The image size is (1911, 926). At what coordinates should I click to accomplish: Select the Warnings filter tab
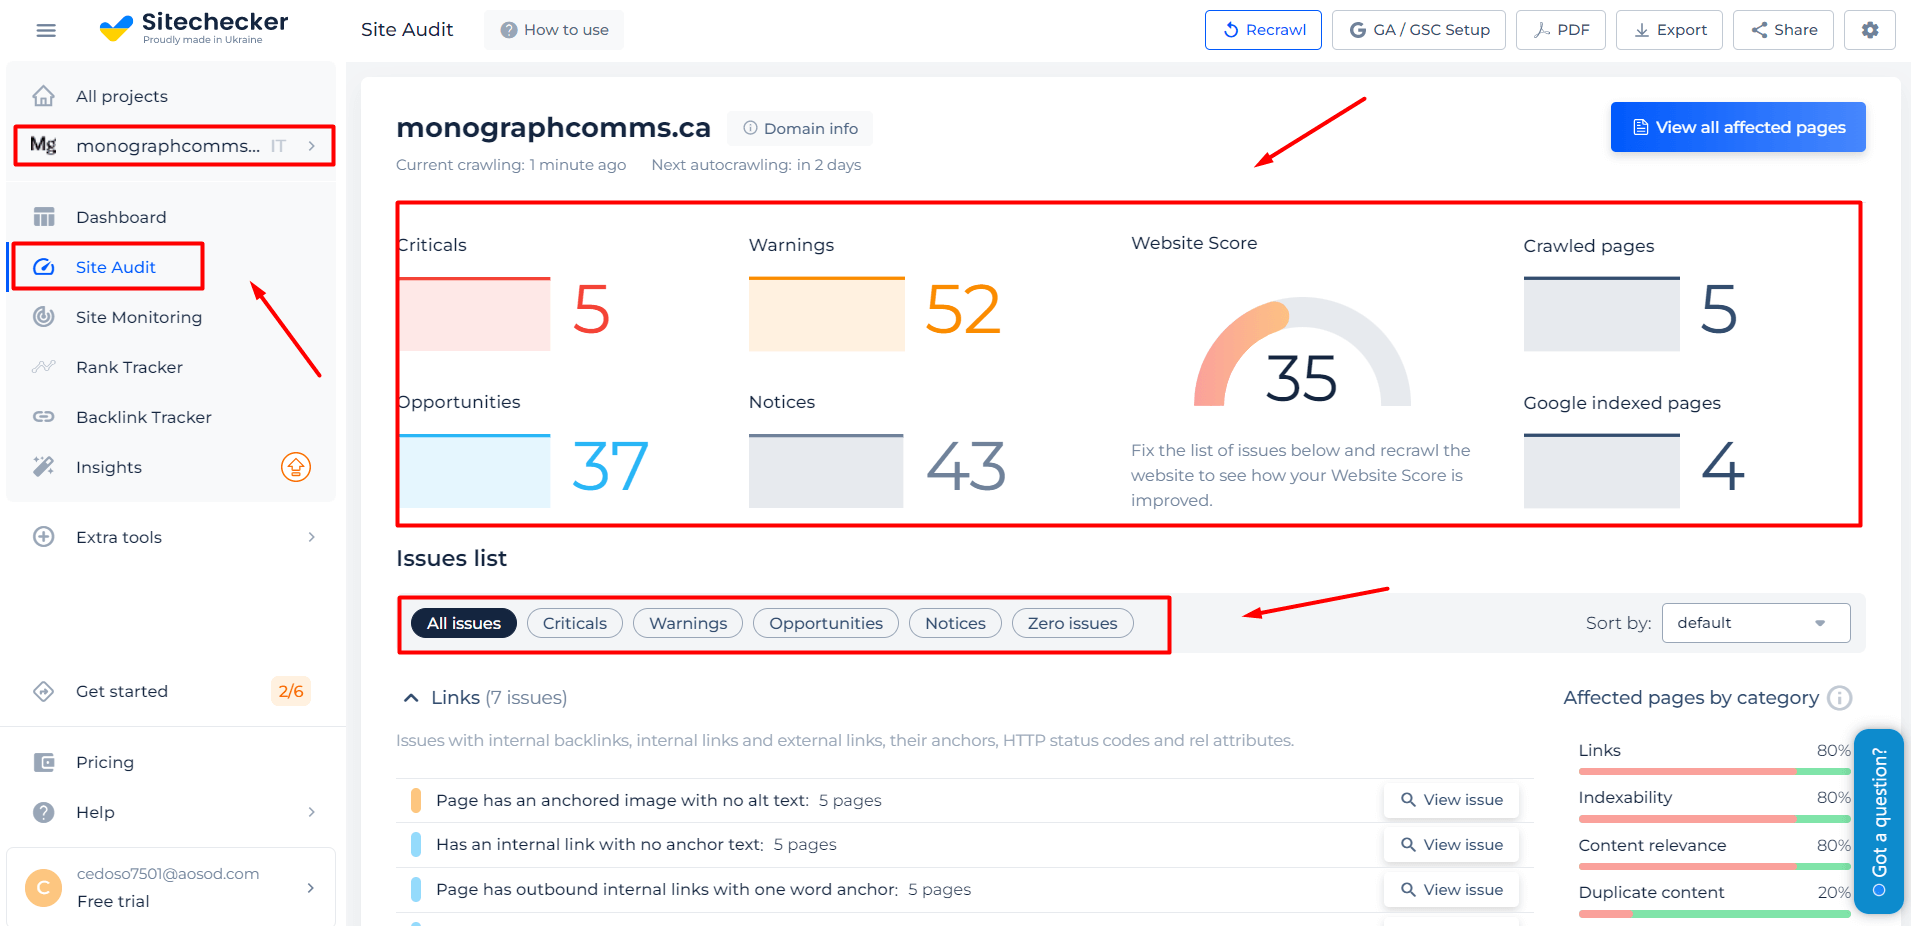(688, 623)
